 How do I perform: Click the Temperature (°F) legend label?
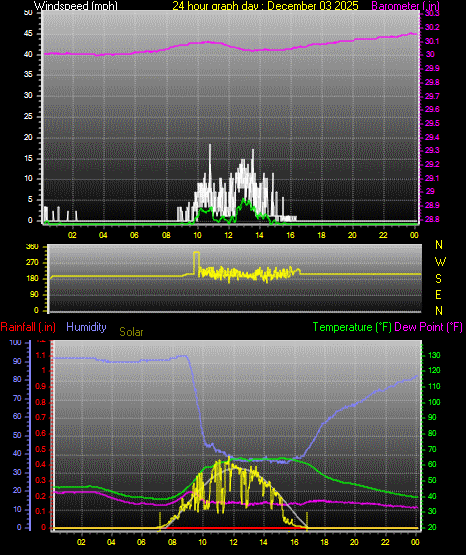352,327
